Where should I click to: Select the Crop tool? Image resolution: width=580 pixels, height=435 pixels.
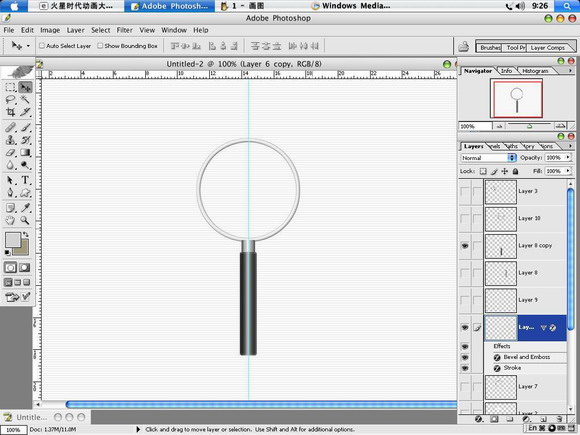click(10, 112)
